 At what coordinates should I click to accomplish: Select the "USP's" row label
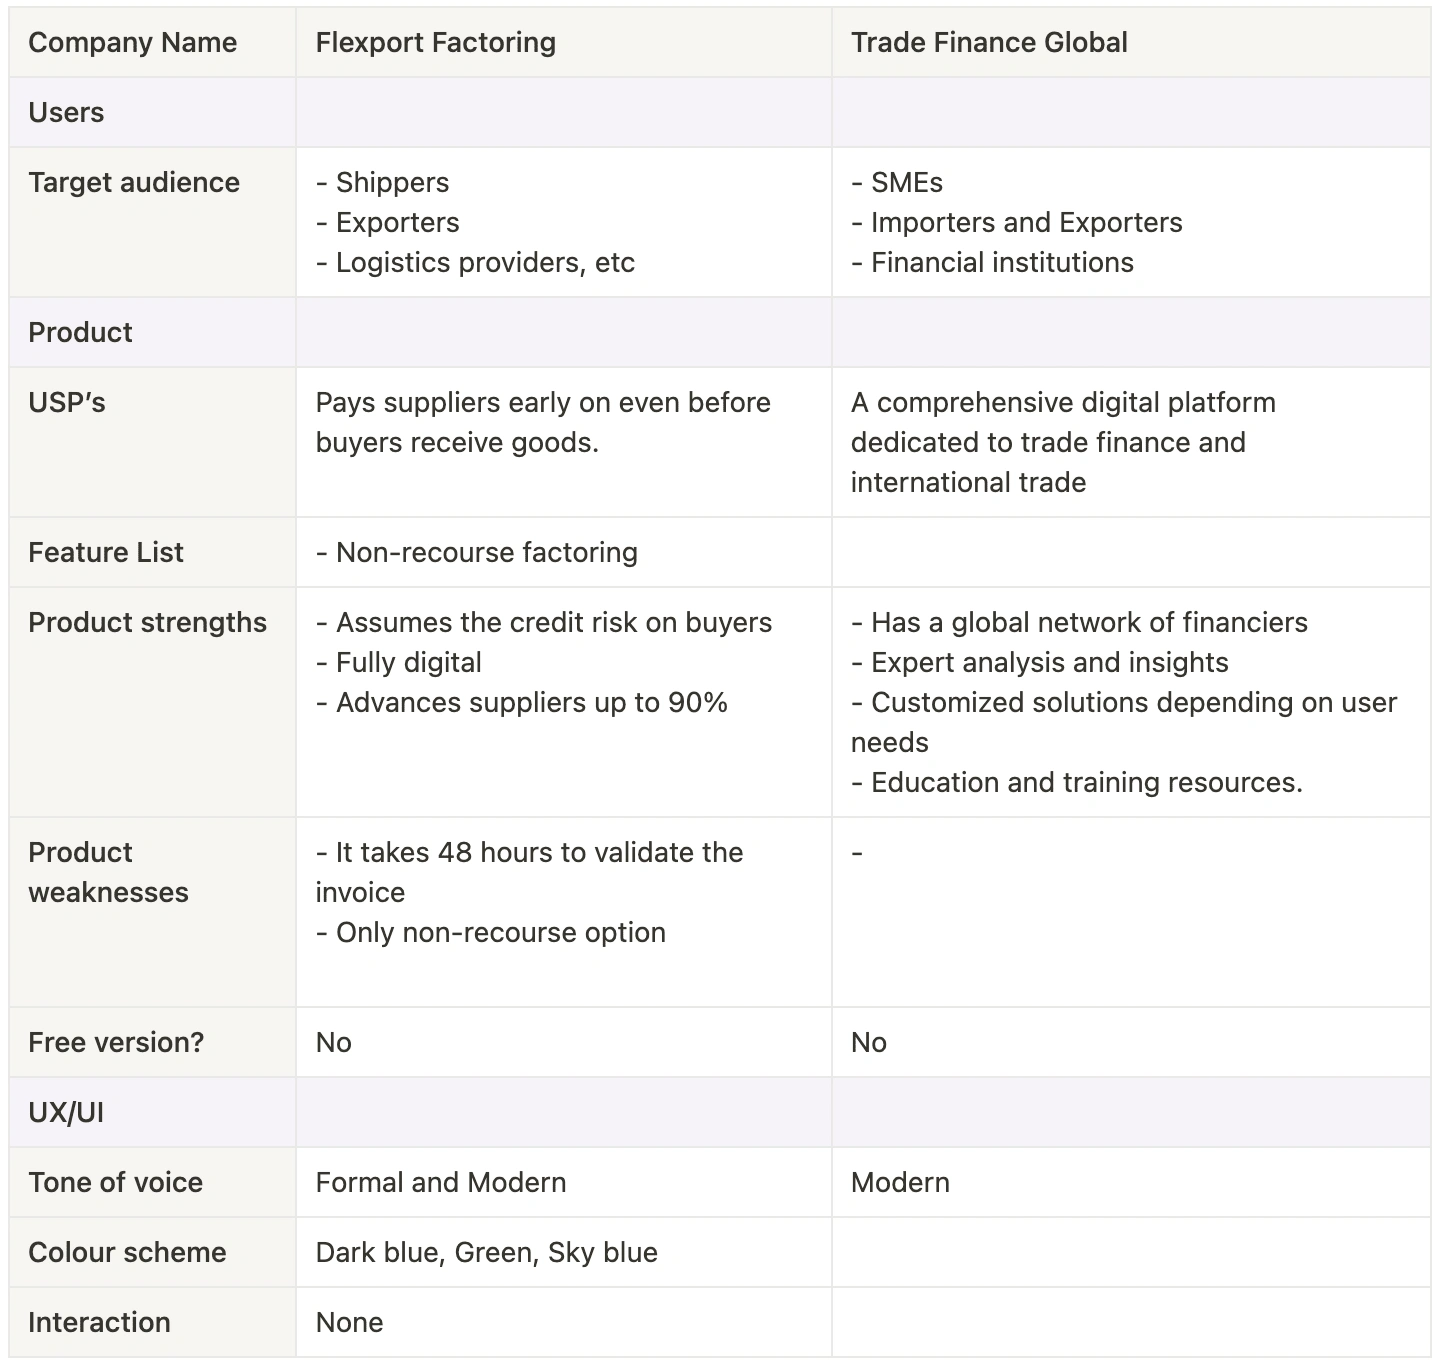tap(67, 403)
